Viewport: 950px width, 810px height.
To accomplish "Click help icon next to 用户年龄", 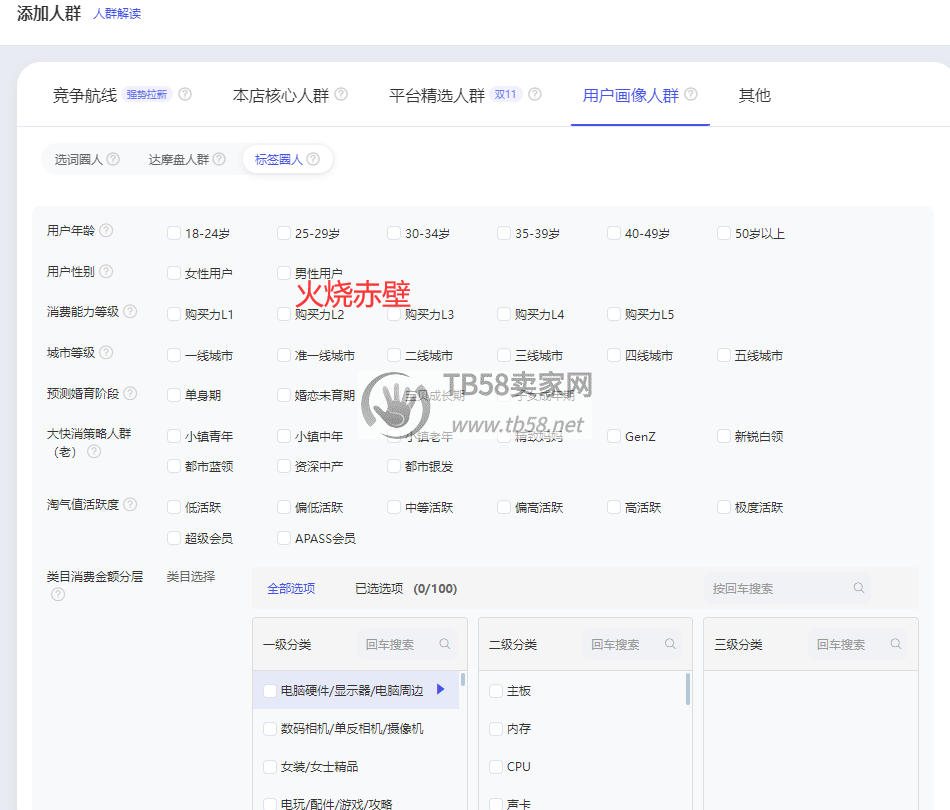I will click(106, 230).
